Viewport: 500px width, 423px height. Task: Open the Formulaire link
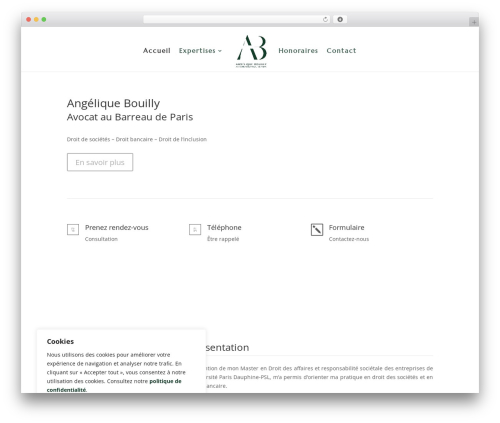click(x=346, y=228)
